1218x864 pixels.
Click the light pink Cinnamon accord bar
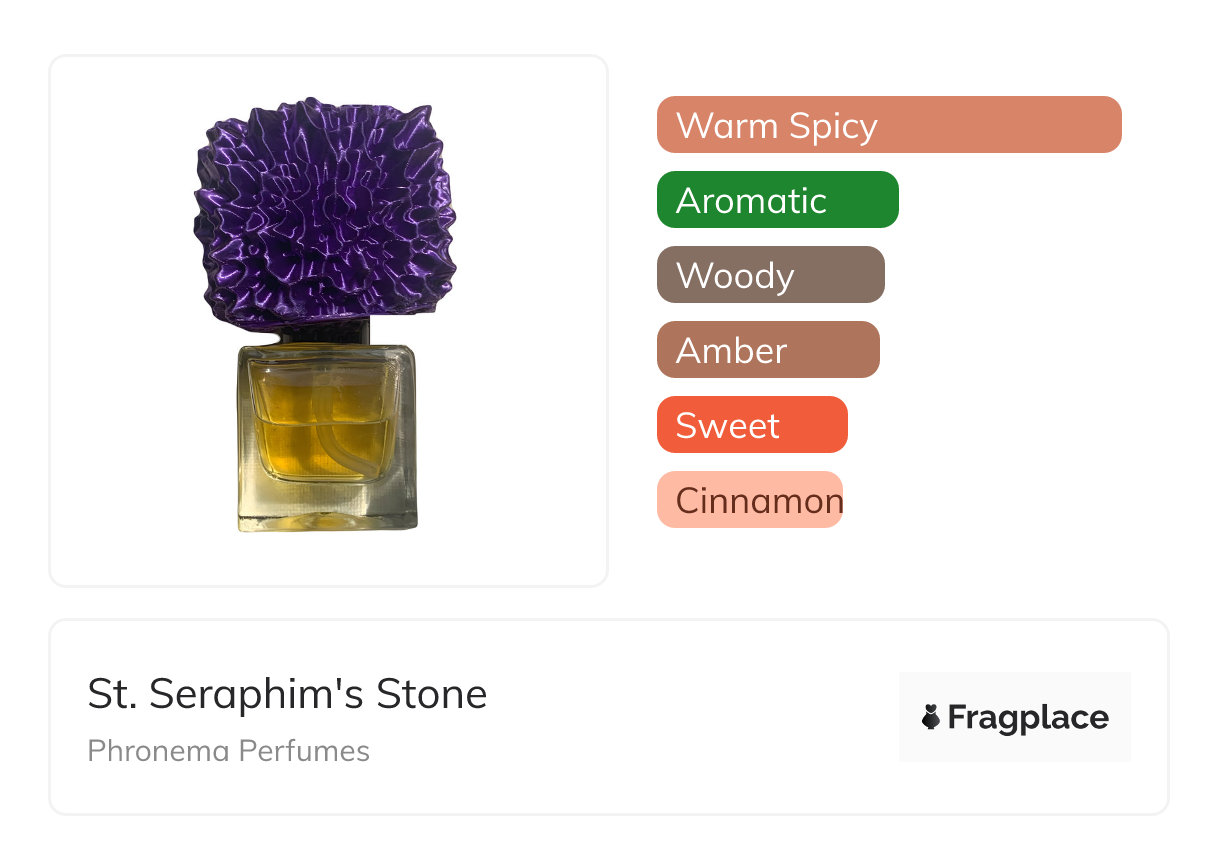pos(749,500)
